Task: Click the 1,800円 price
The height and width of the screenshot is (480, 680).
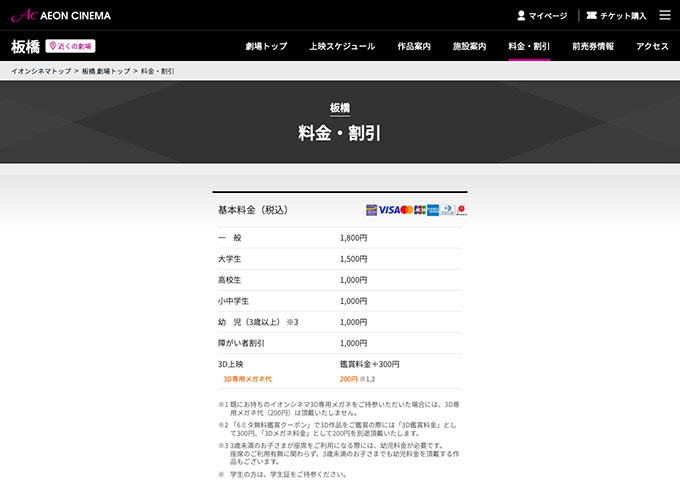Action: [x=353, y=238]
